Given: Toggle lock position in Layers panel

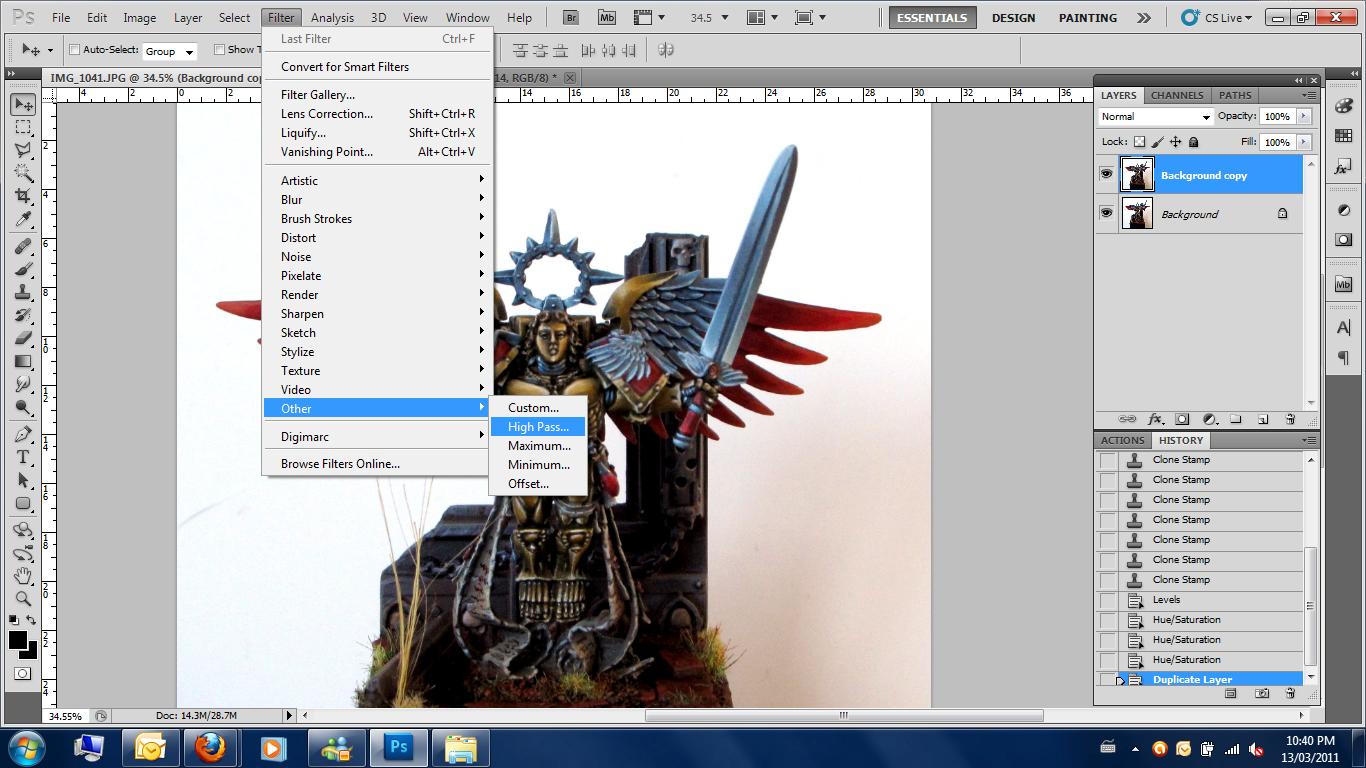Looking at the screenshot, I should pyautogui.click(x=1175, y=142).
